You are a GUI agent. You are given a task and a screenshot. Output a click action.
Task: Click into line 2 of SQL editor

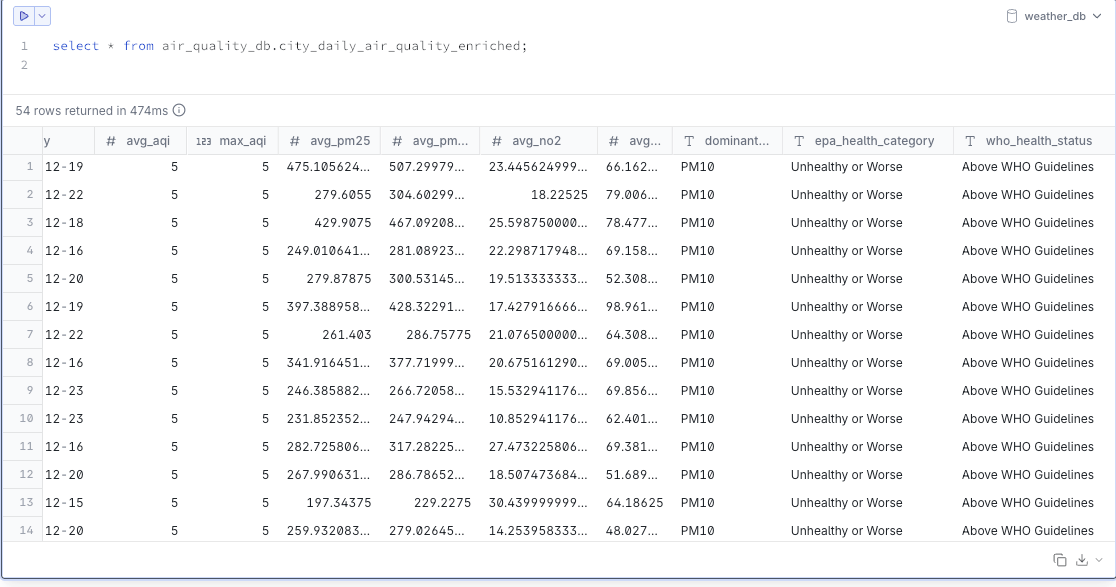click(x=300, y=65)
